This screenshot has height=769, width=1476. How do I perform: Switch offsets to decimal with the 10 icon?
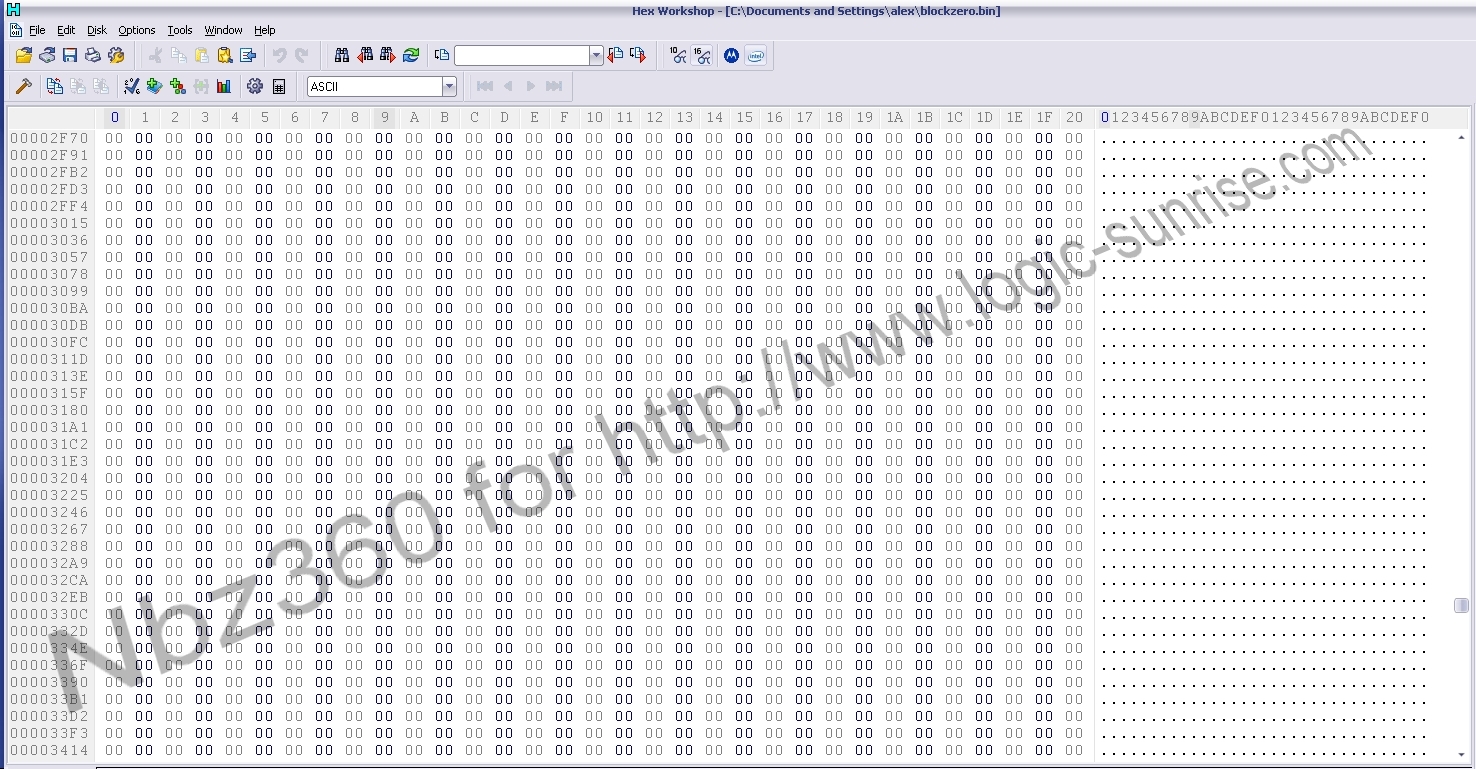click(x=678, y=55)
